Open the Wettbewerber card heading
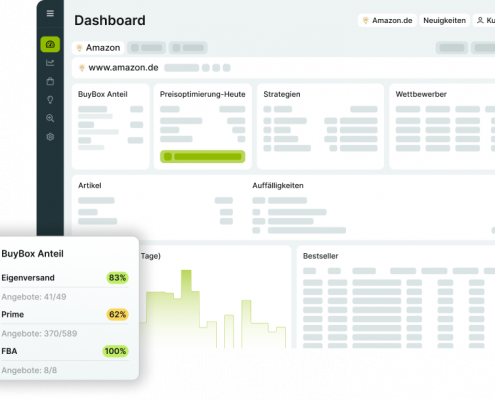 pos(421,94)
